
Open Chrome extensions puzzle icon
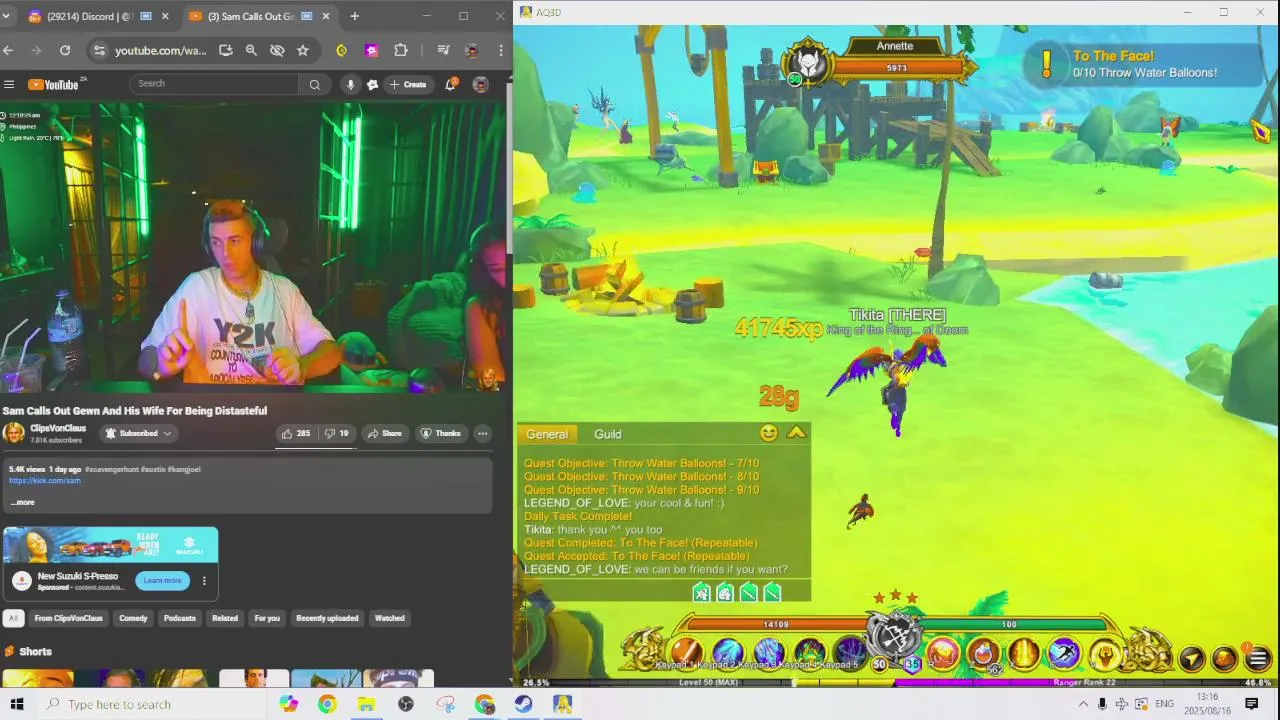[x=401, y=50]
